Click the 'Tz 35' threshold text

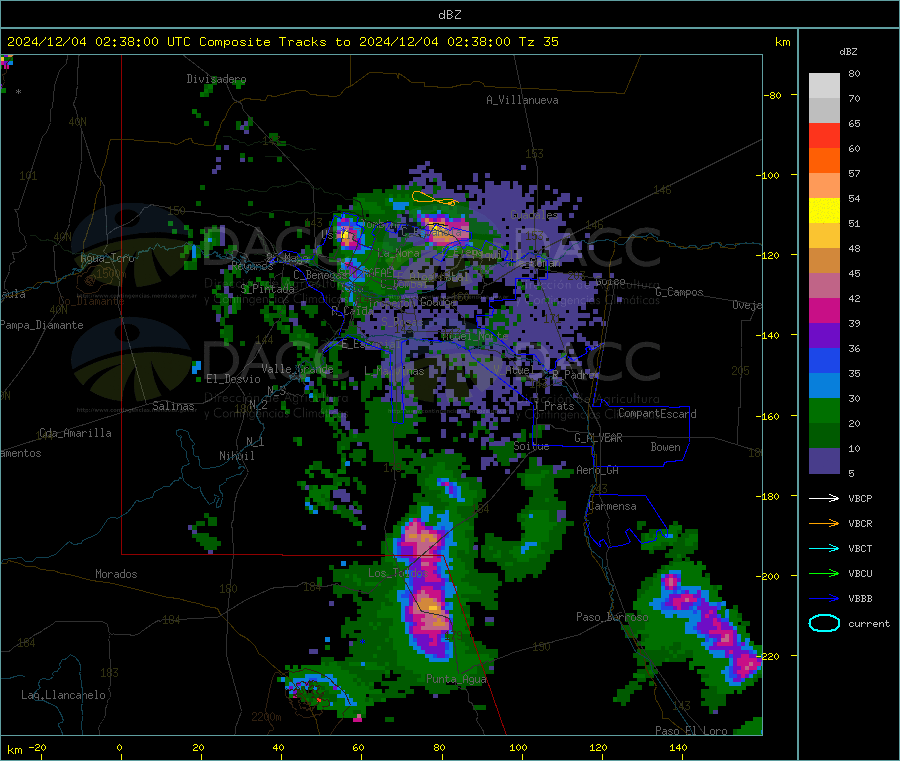click(x=538, y=42)
